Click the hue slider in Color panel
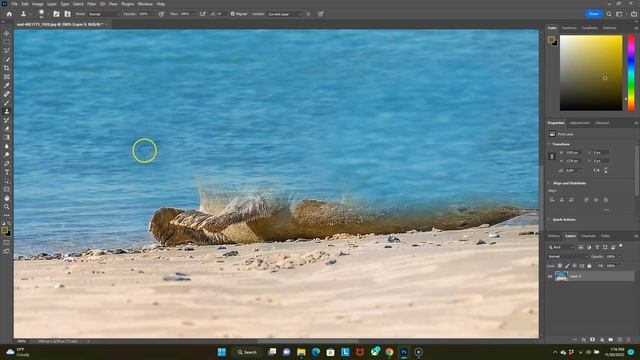640x360 pixels. [x=631, y=73]
